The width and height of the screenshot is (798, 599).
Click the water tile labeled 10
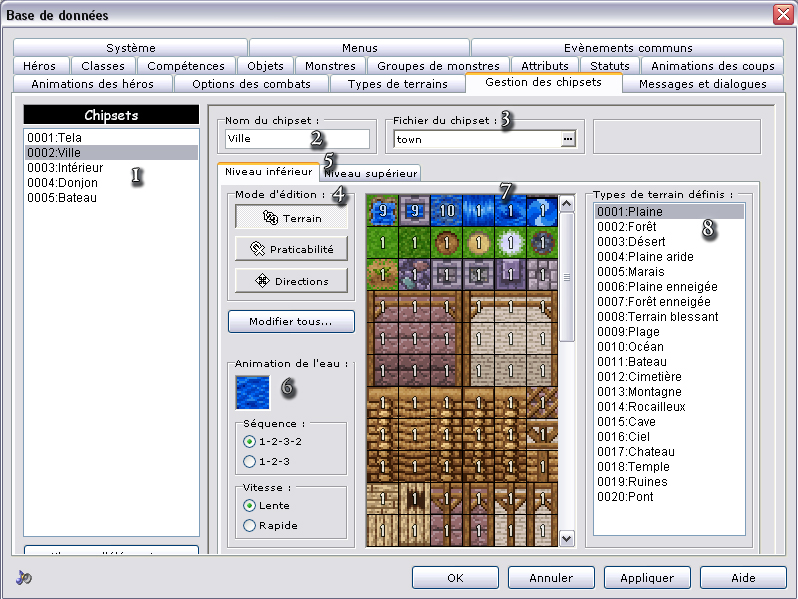pos(446,211)
